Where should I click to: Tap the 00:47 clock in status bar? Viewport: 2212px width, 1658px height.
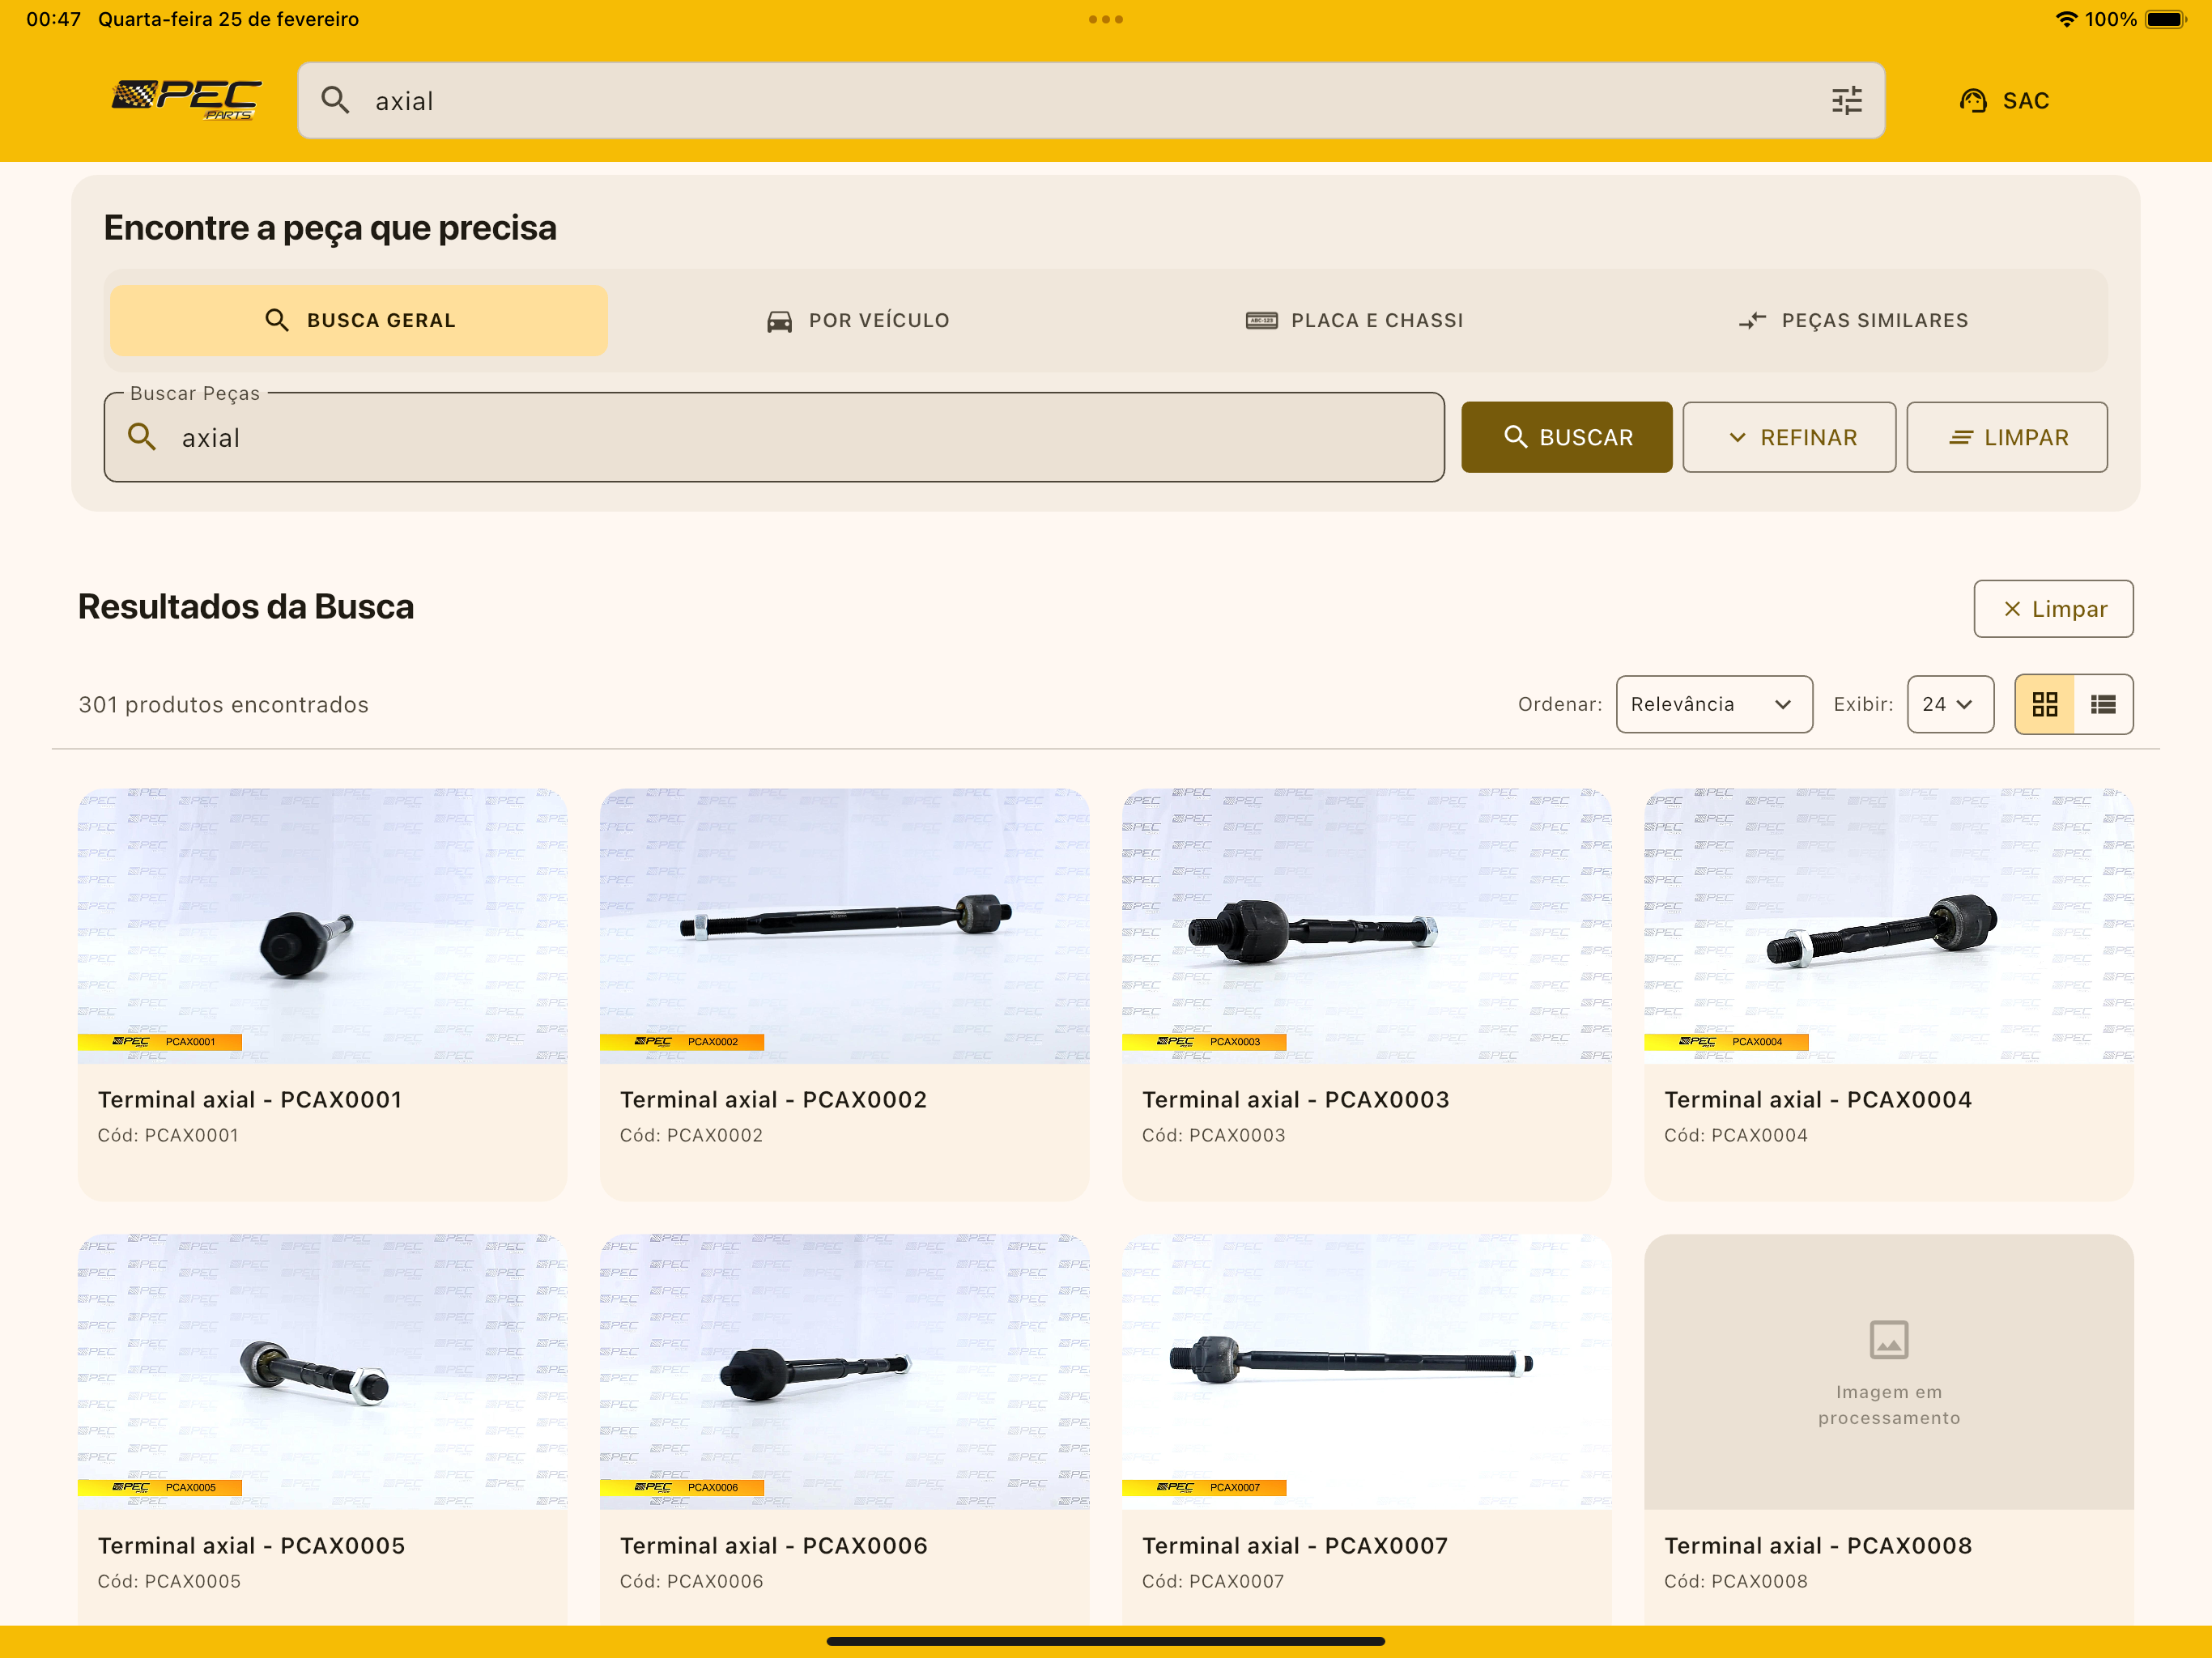(53, 19)
